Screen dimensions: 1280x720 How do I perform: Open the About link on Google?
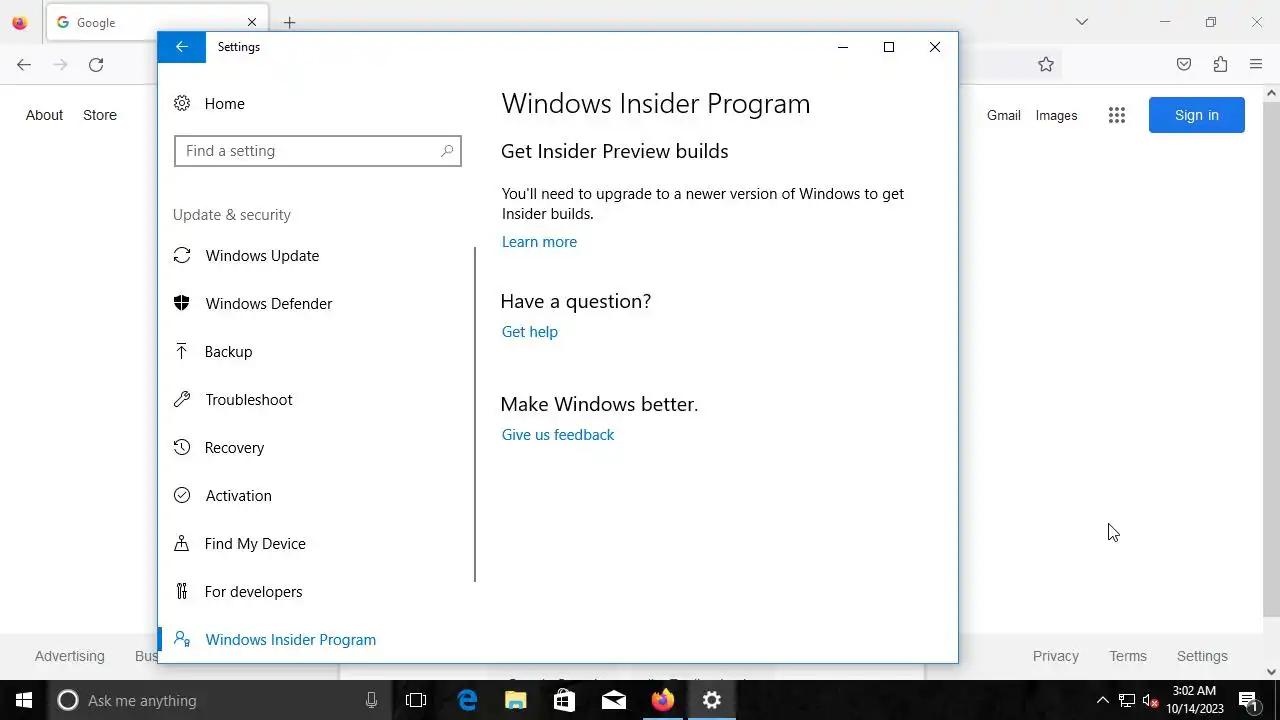pyautogui.click(x=44, y=115)
